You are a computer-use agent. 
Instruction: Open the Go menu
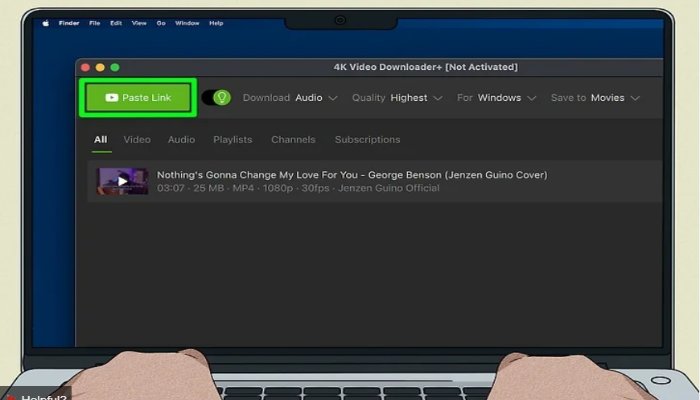[x=161, y=23]
